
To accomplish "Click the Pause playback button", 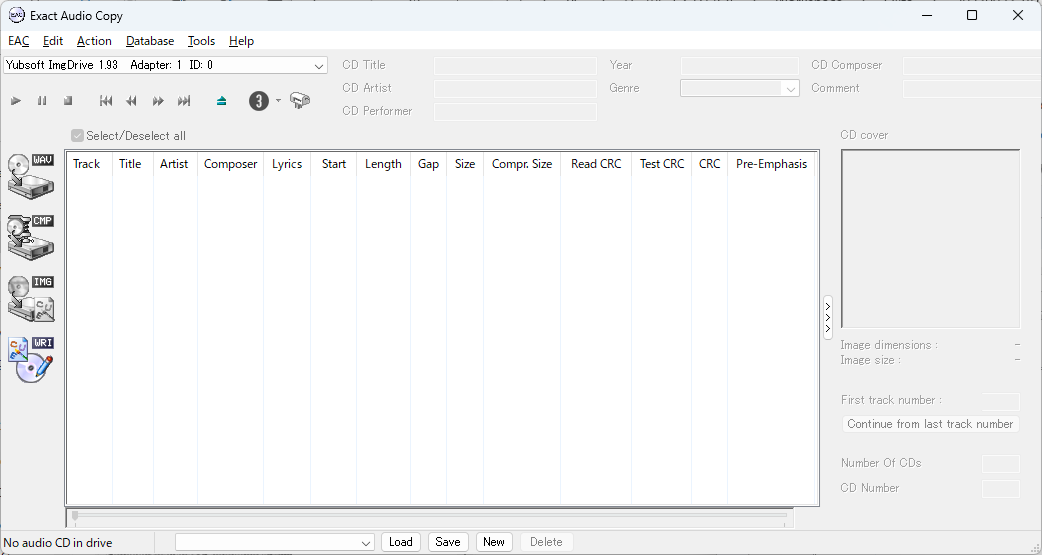I will [42, 101].
